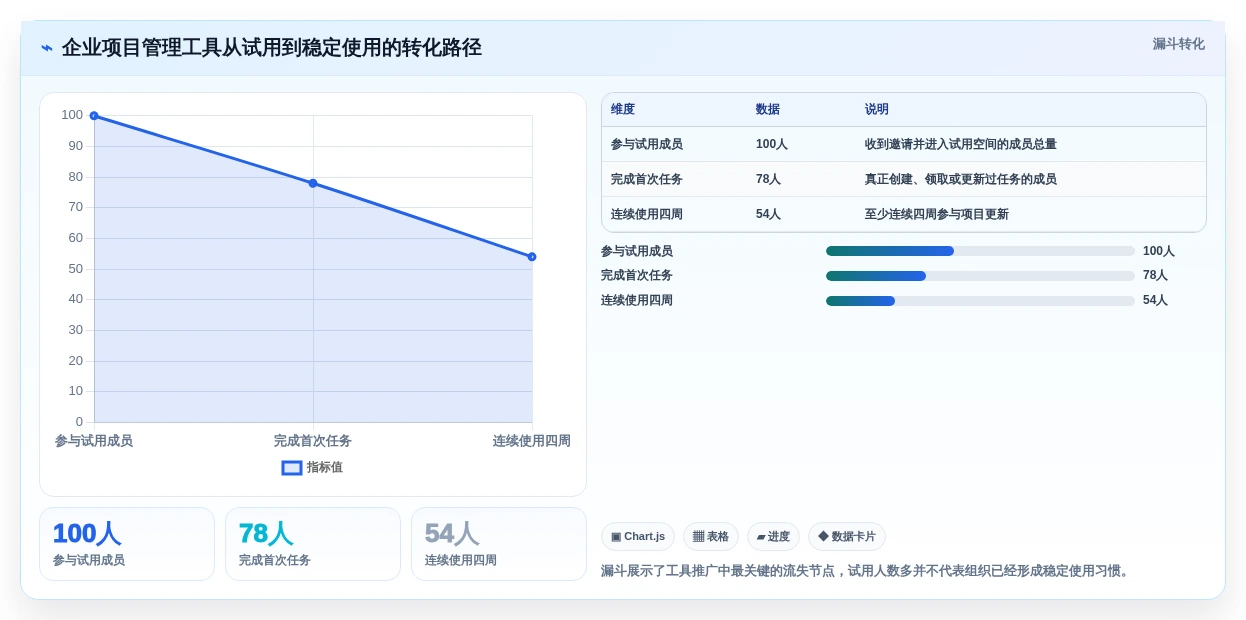Screen dimensions: 1246x620
Task: Click the 连续使用四周 progress bar
Action: 980,300
